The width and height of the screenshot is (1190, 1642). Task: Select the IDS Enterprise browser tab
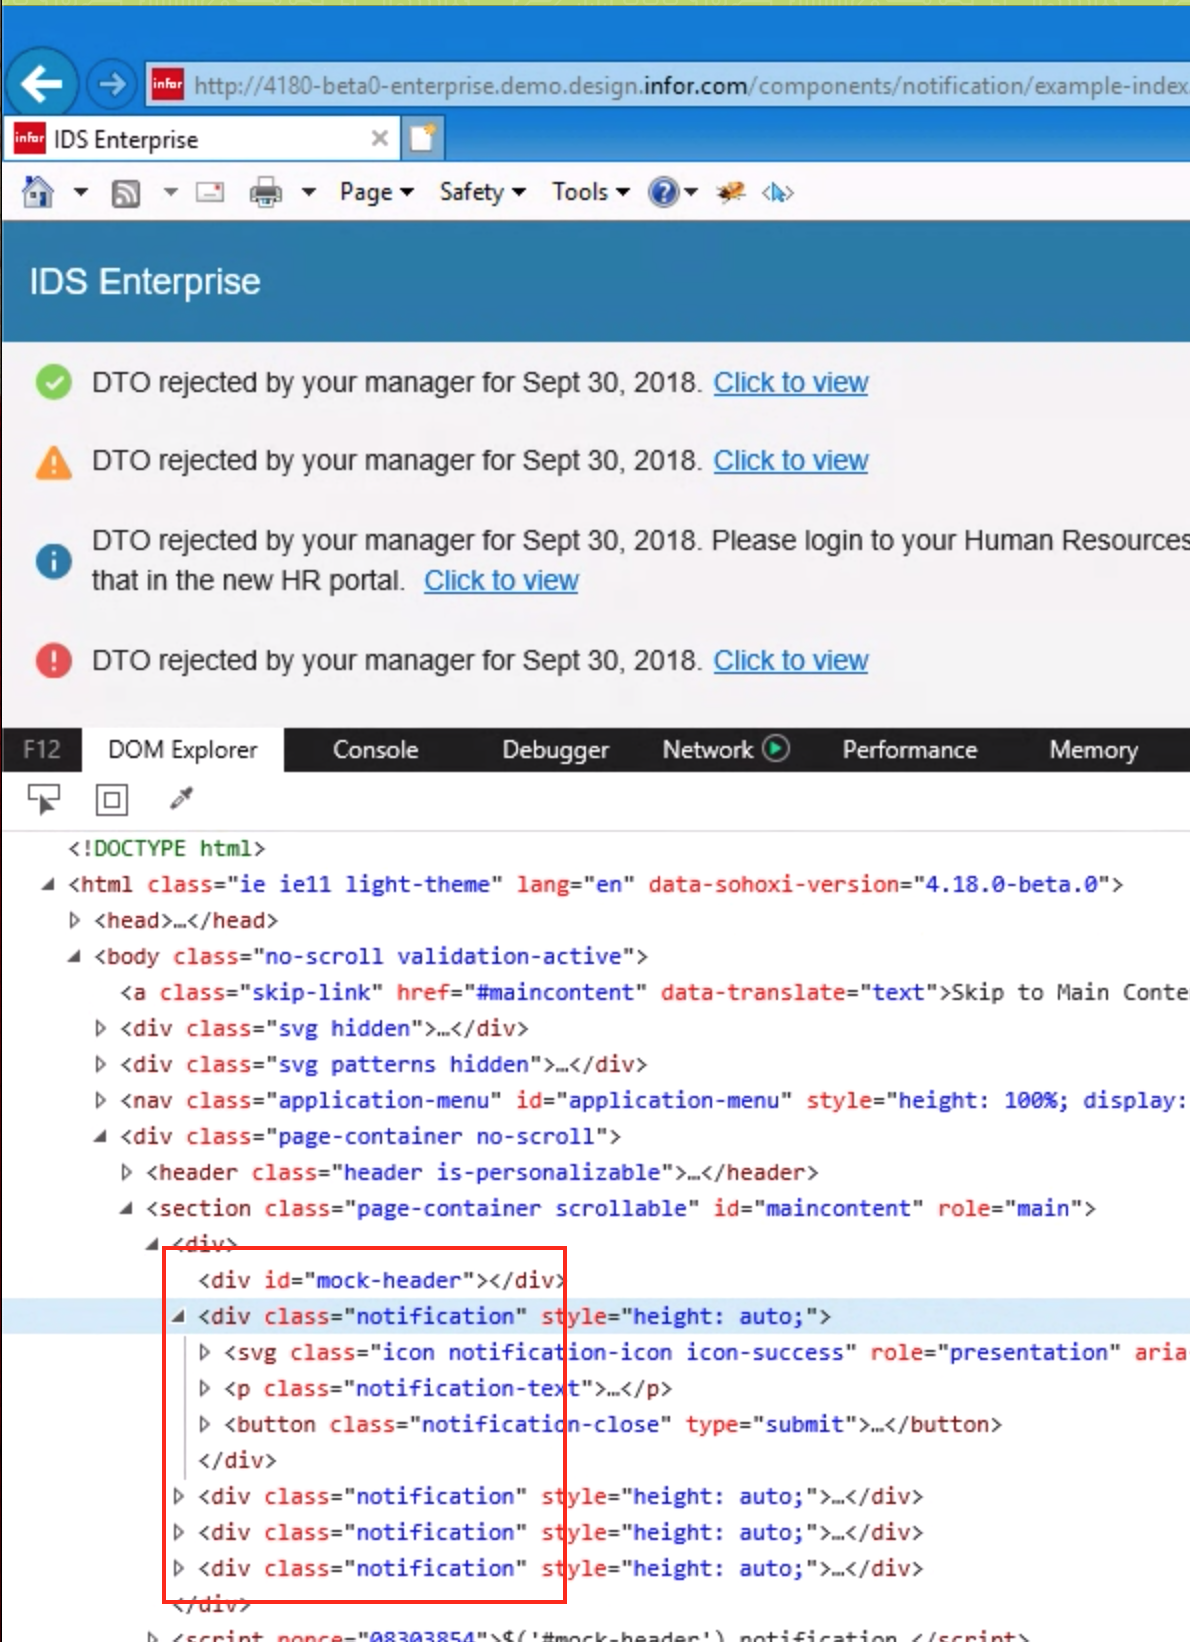200,139
